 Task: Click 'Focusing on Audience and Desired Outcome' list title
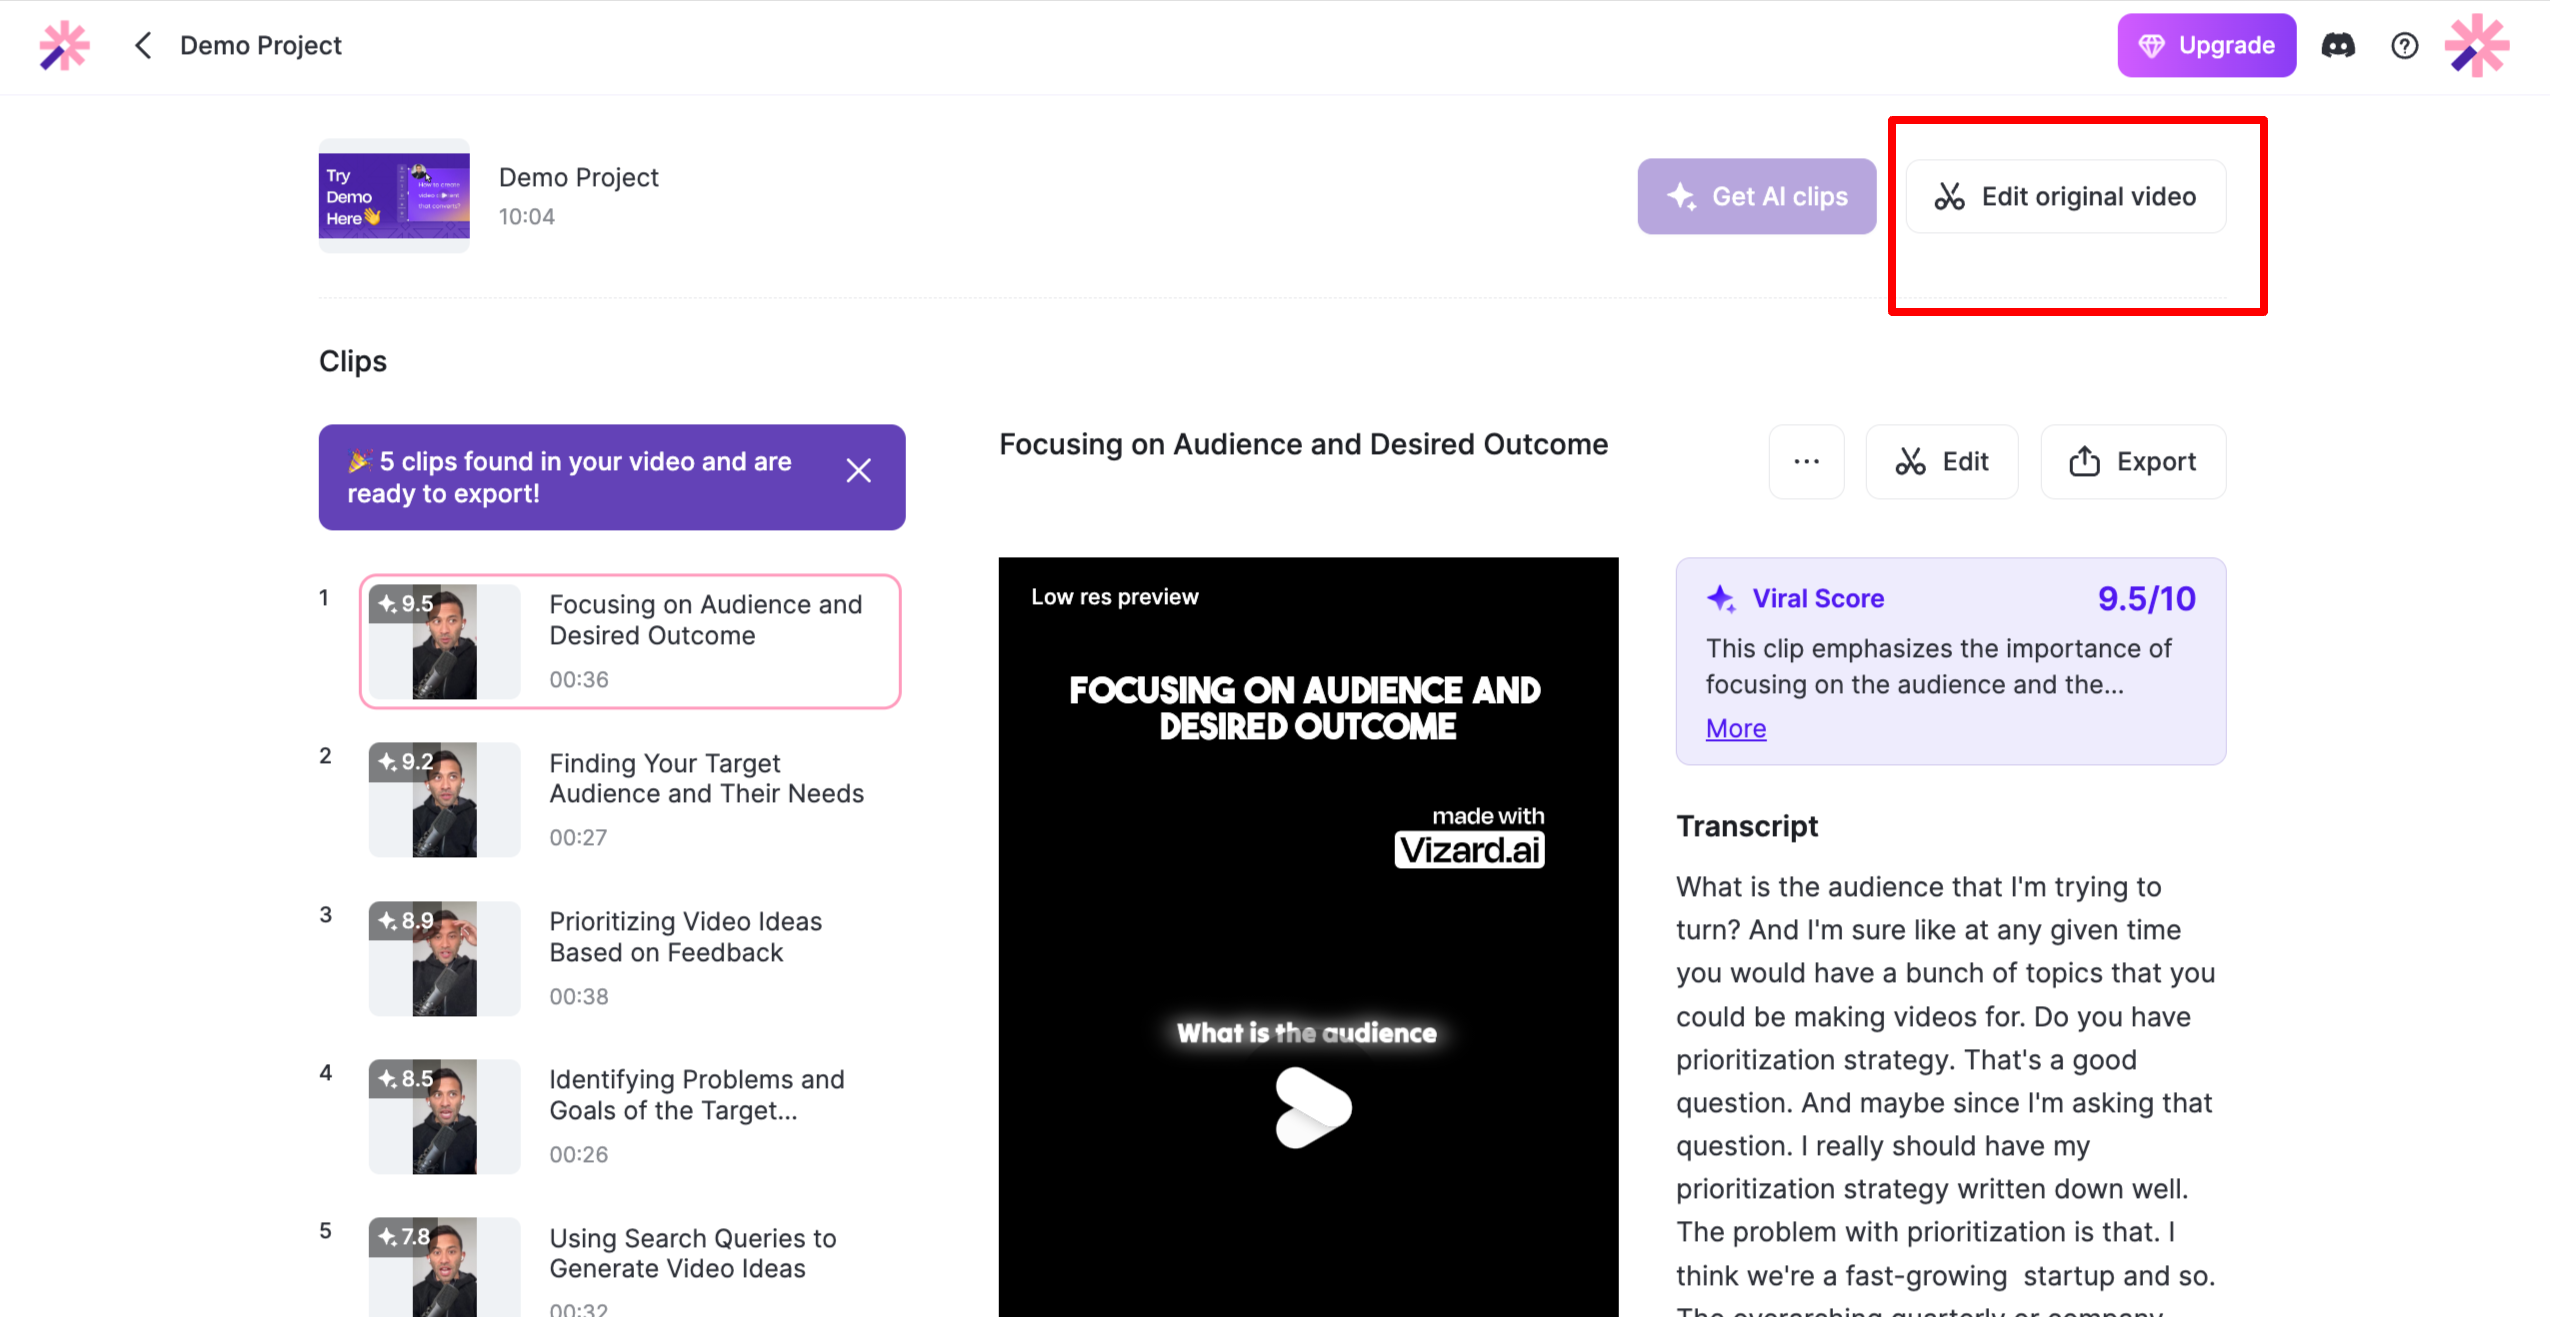(x=705, y=620)
